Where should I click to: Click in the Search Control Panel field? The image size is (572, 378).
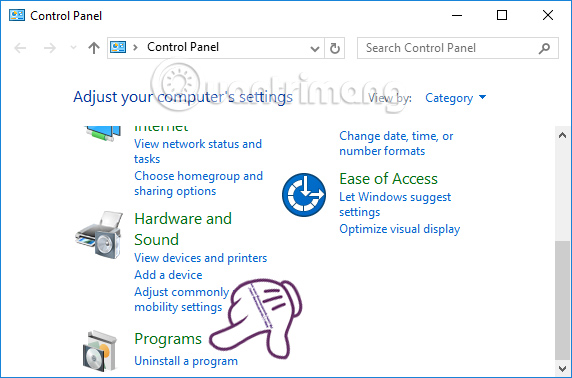click(458, 48)
